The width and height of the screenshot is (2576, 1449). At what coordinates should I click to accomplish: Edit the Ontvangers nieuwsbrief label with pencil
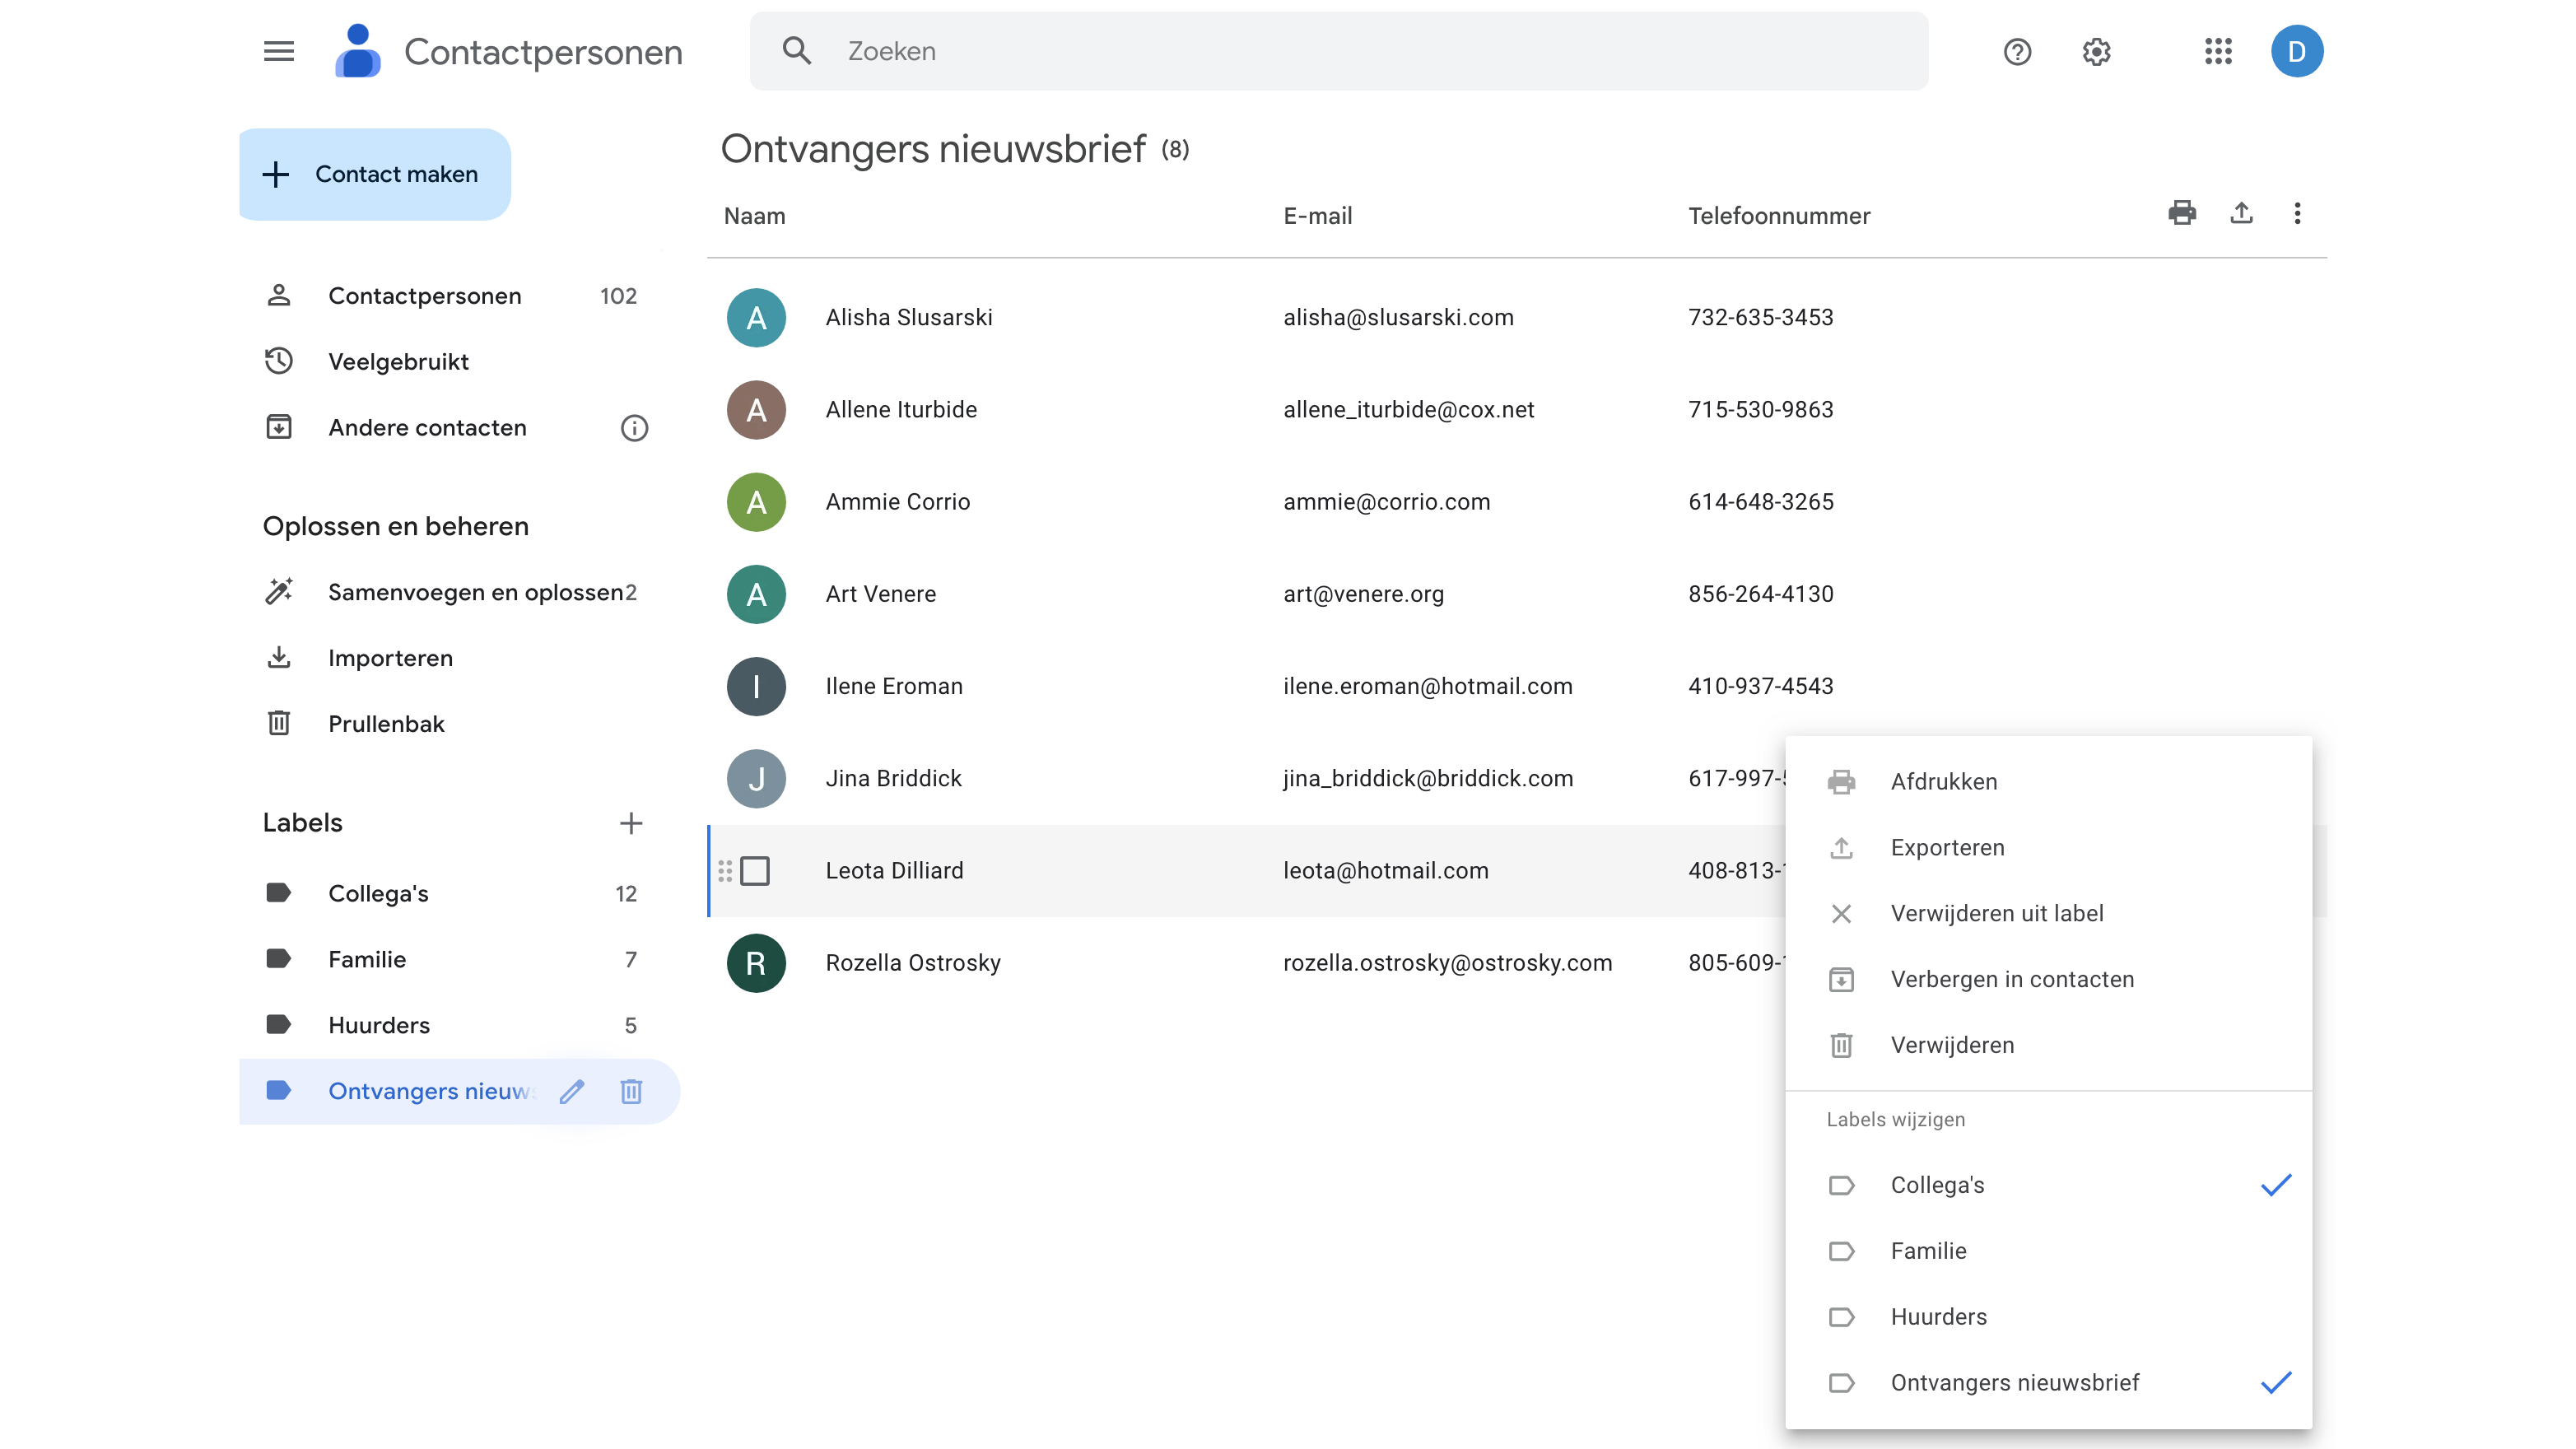coord(572,1091)
